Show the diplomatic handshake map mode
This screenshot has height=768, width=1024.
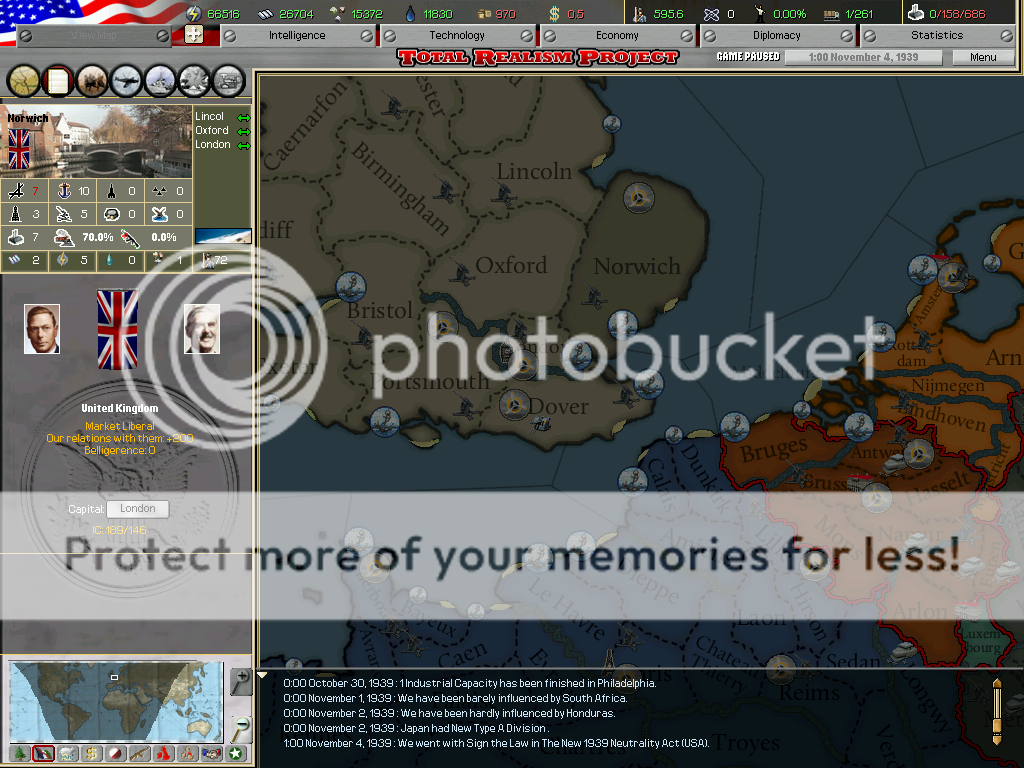point(212,754)
